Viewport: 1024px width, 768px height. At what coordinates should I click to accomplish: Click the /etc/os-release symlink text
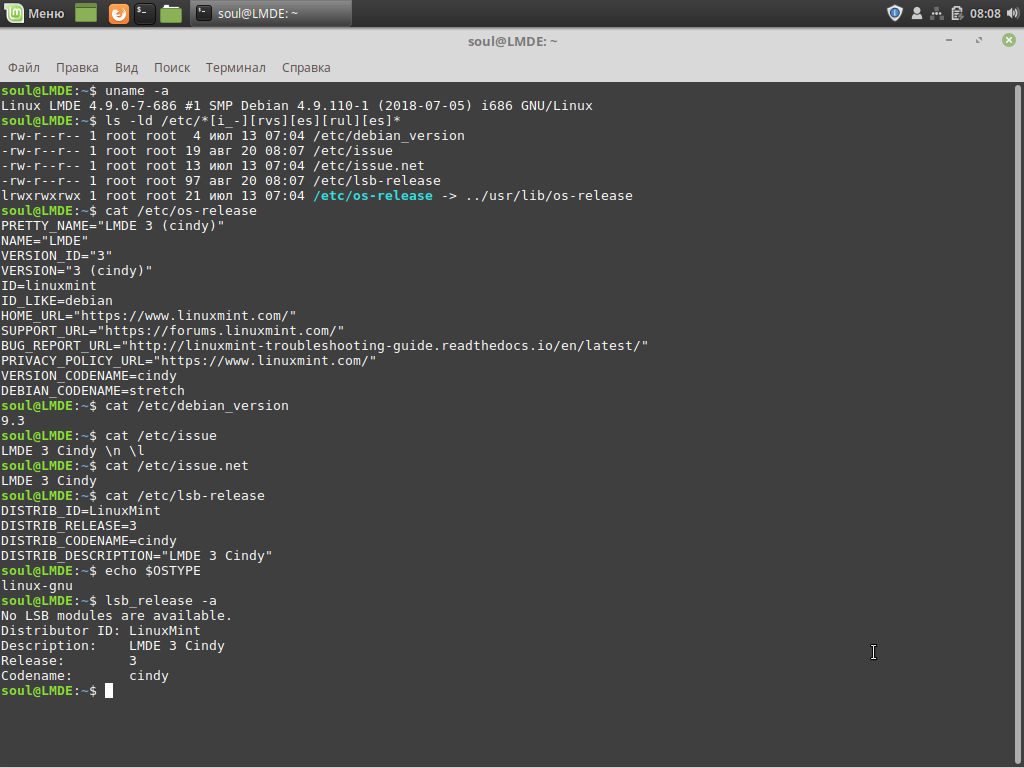point(373,196)
